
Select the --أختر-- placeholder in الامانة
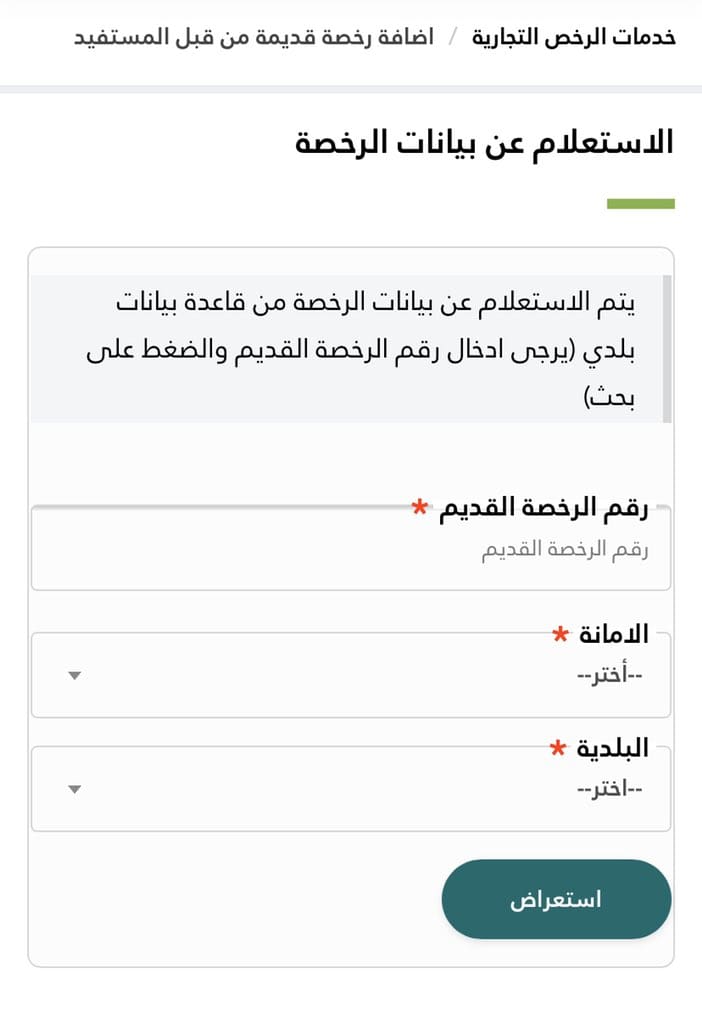[x=610, y=675]
